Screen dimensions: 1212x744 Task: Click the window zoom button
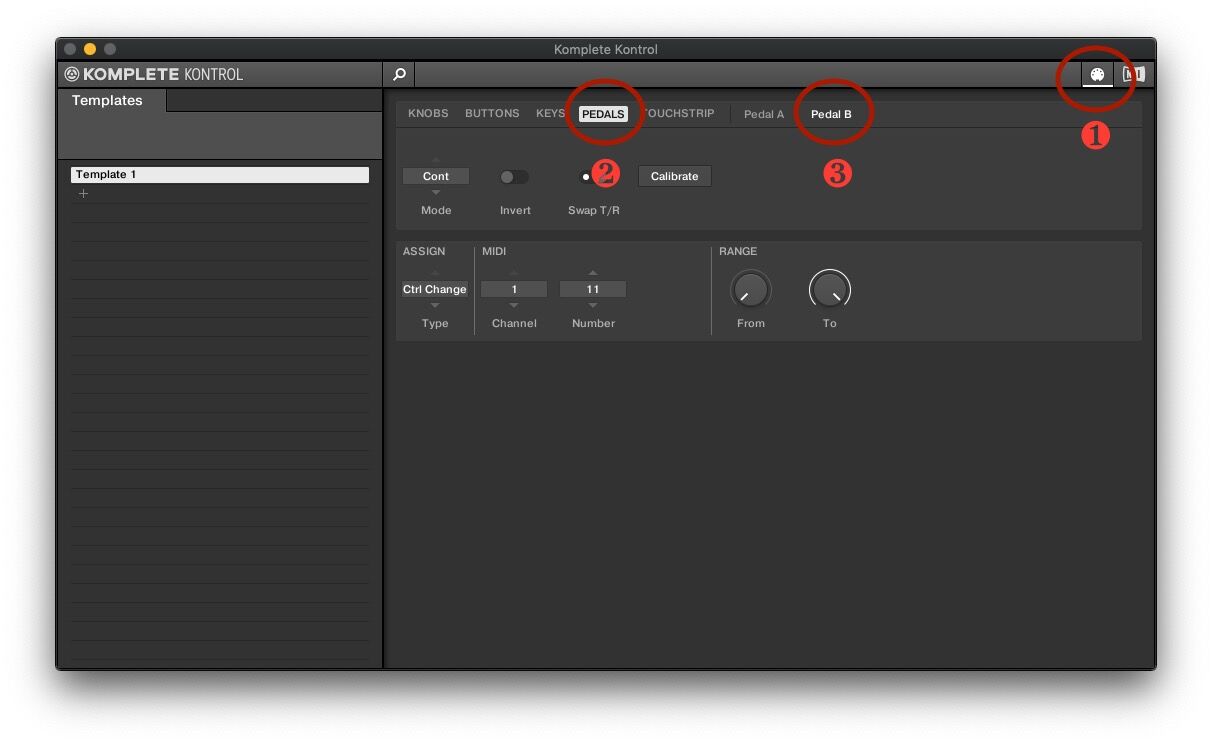coord(110,49)
